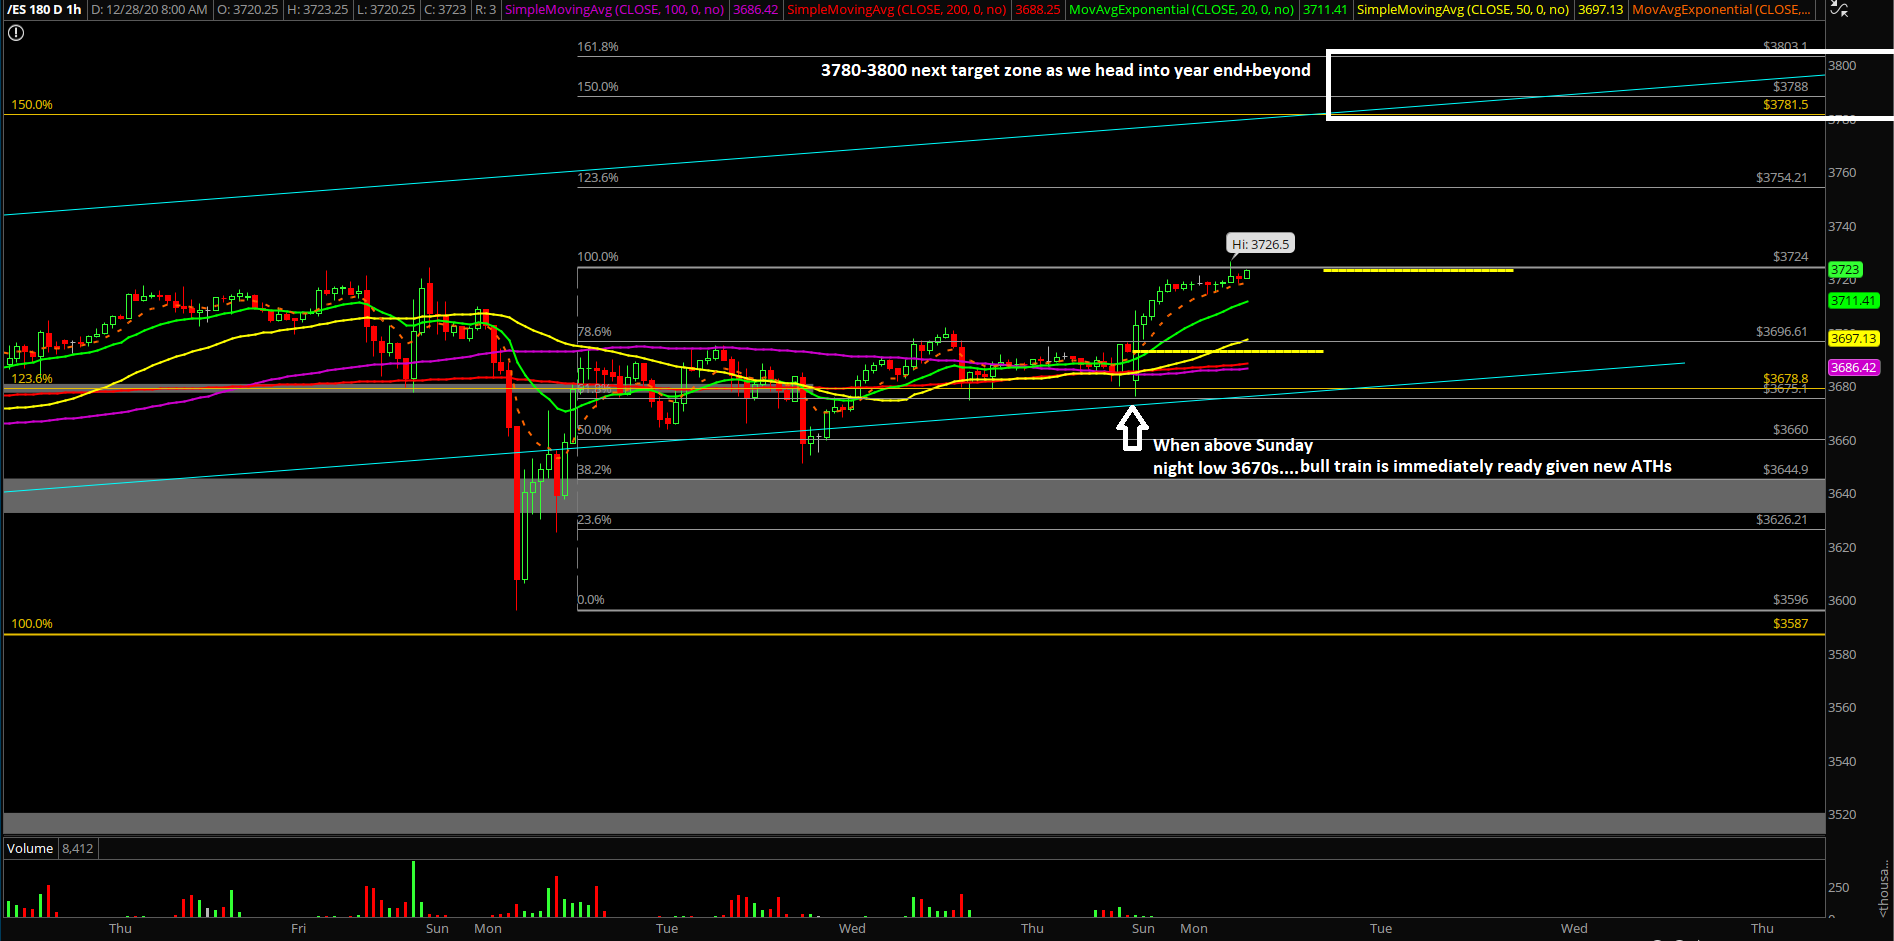The width and height of the screenshot is (1894, 941).
Task: Click the H: 3723.25 high value
Action: (317, 9)
